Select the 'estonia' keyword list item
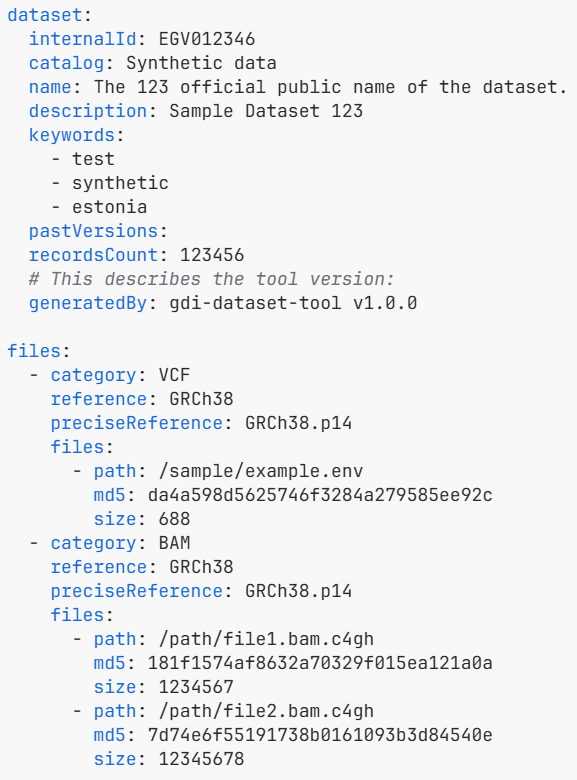Image resolution: width=577 pixels, height=780 pixels. 109,207
